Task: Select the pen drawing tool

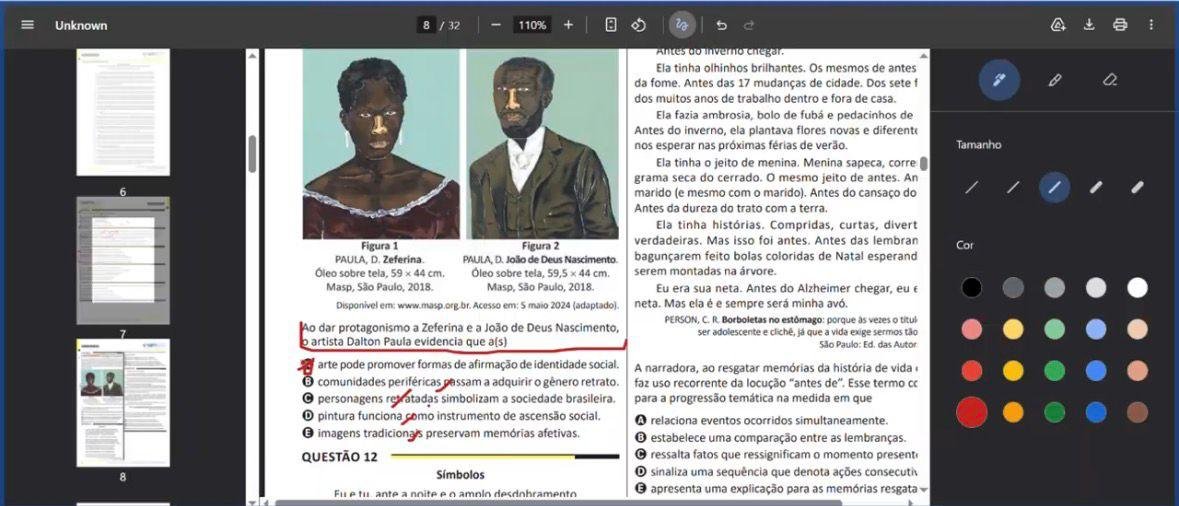Action: [x=998, y=80]
